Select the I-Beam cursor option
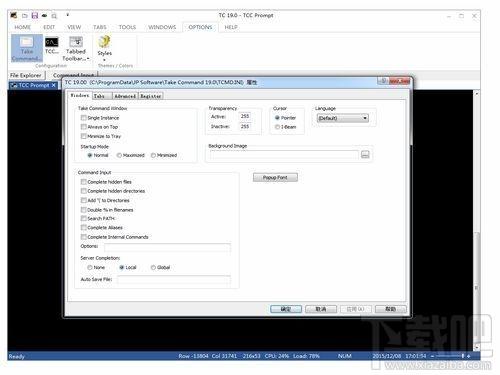Image resolution: width=500 pixels, height=375 pixels. [x=277, y=127]
